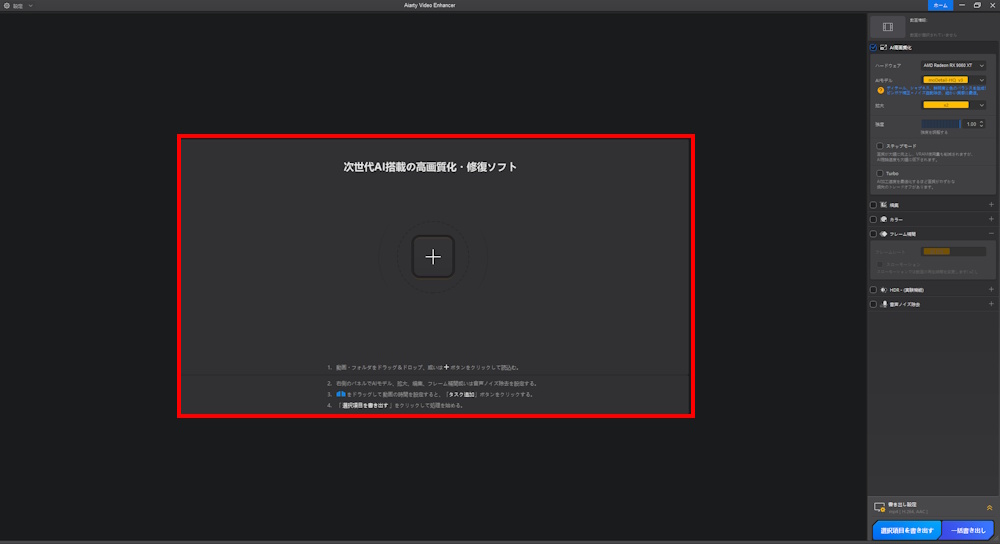The width and height of the screenshot is (1000, 544).
Task: Click the ハードウェア label text
Action: [x=888, y=66]
